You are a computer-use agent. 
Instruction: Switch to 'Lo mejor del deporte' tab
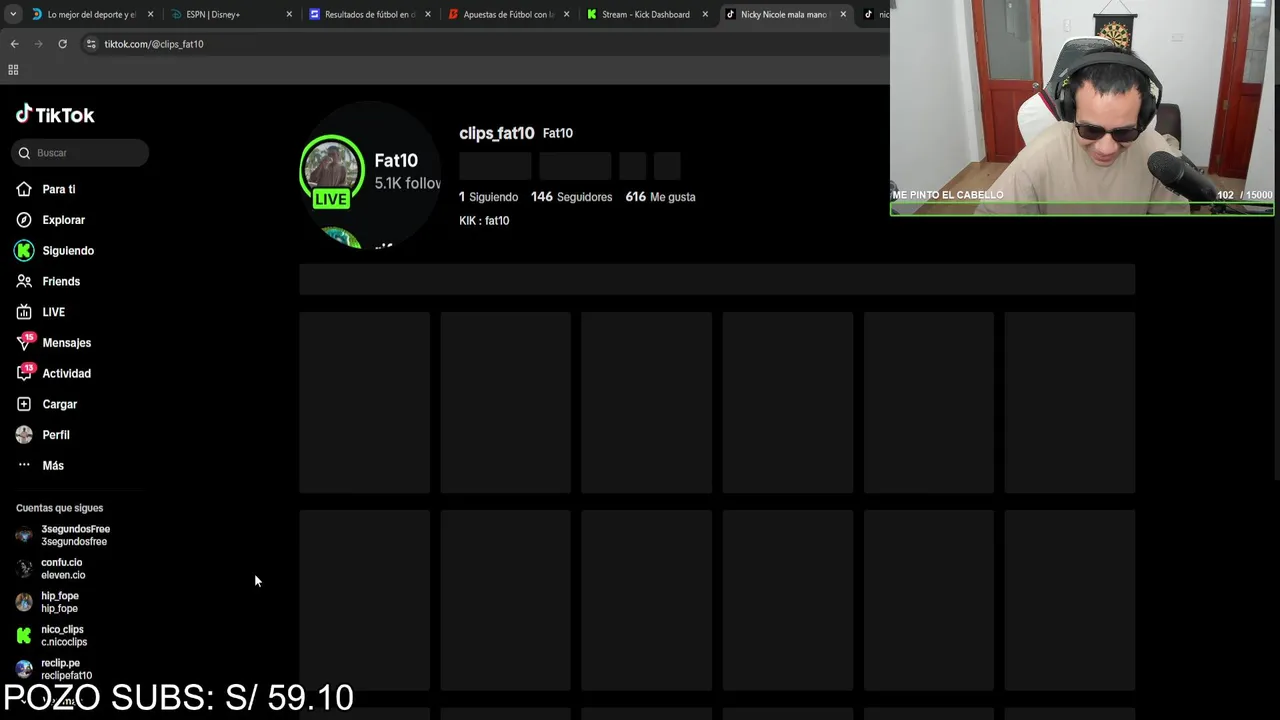[x=92, y=15]
